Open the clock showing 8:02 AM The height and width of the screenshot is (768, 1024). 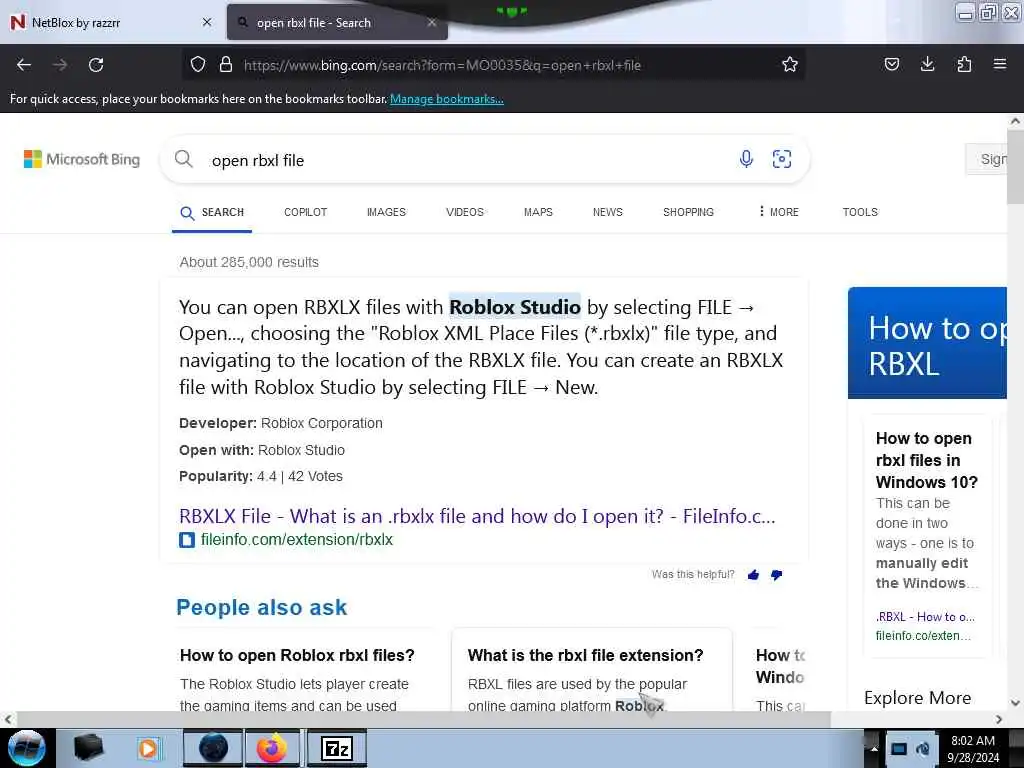pos(972,749)
